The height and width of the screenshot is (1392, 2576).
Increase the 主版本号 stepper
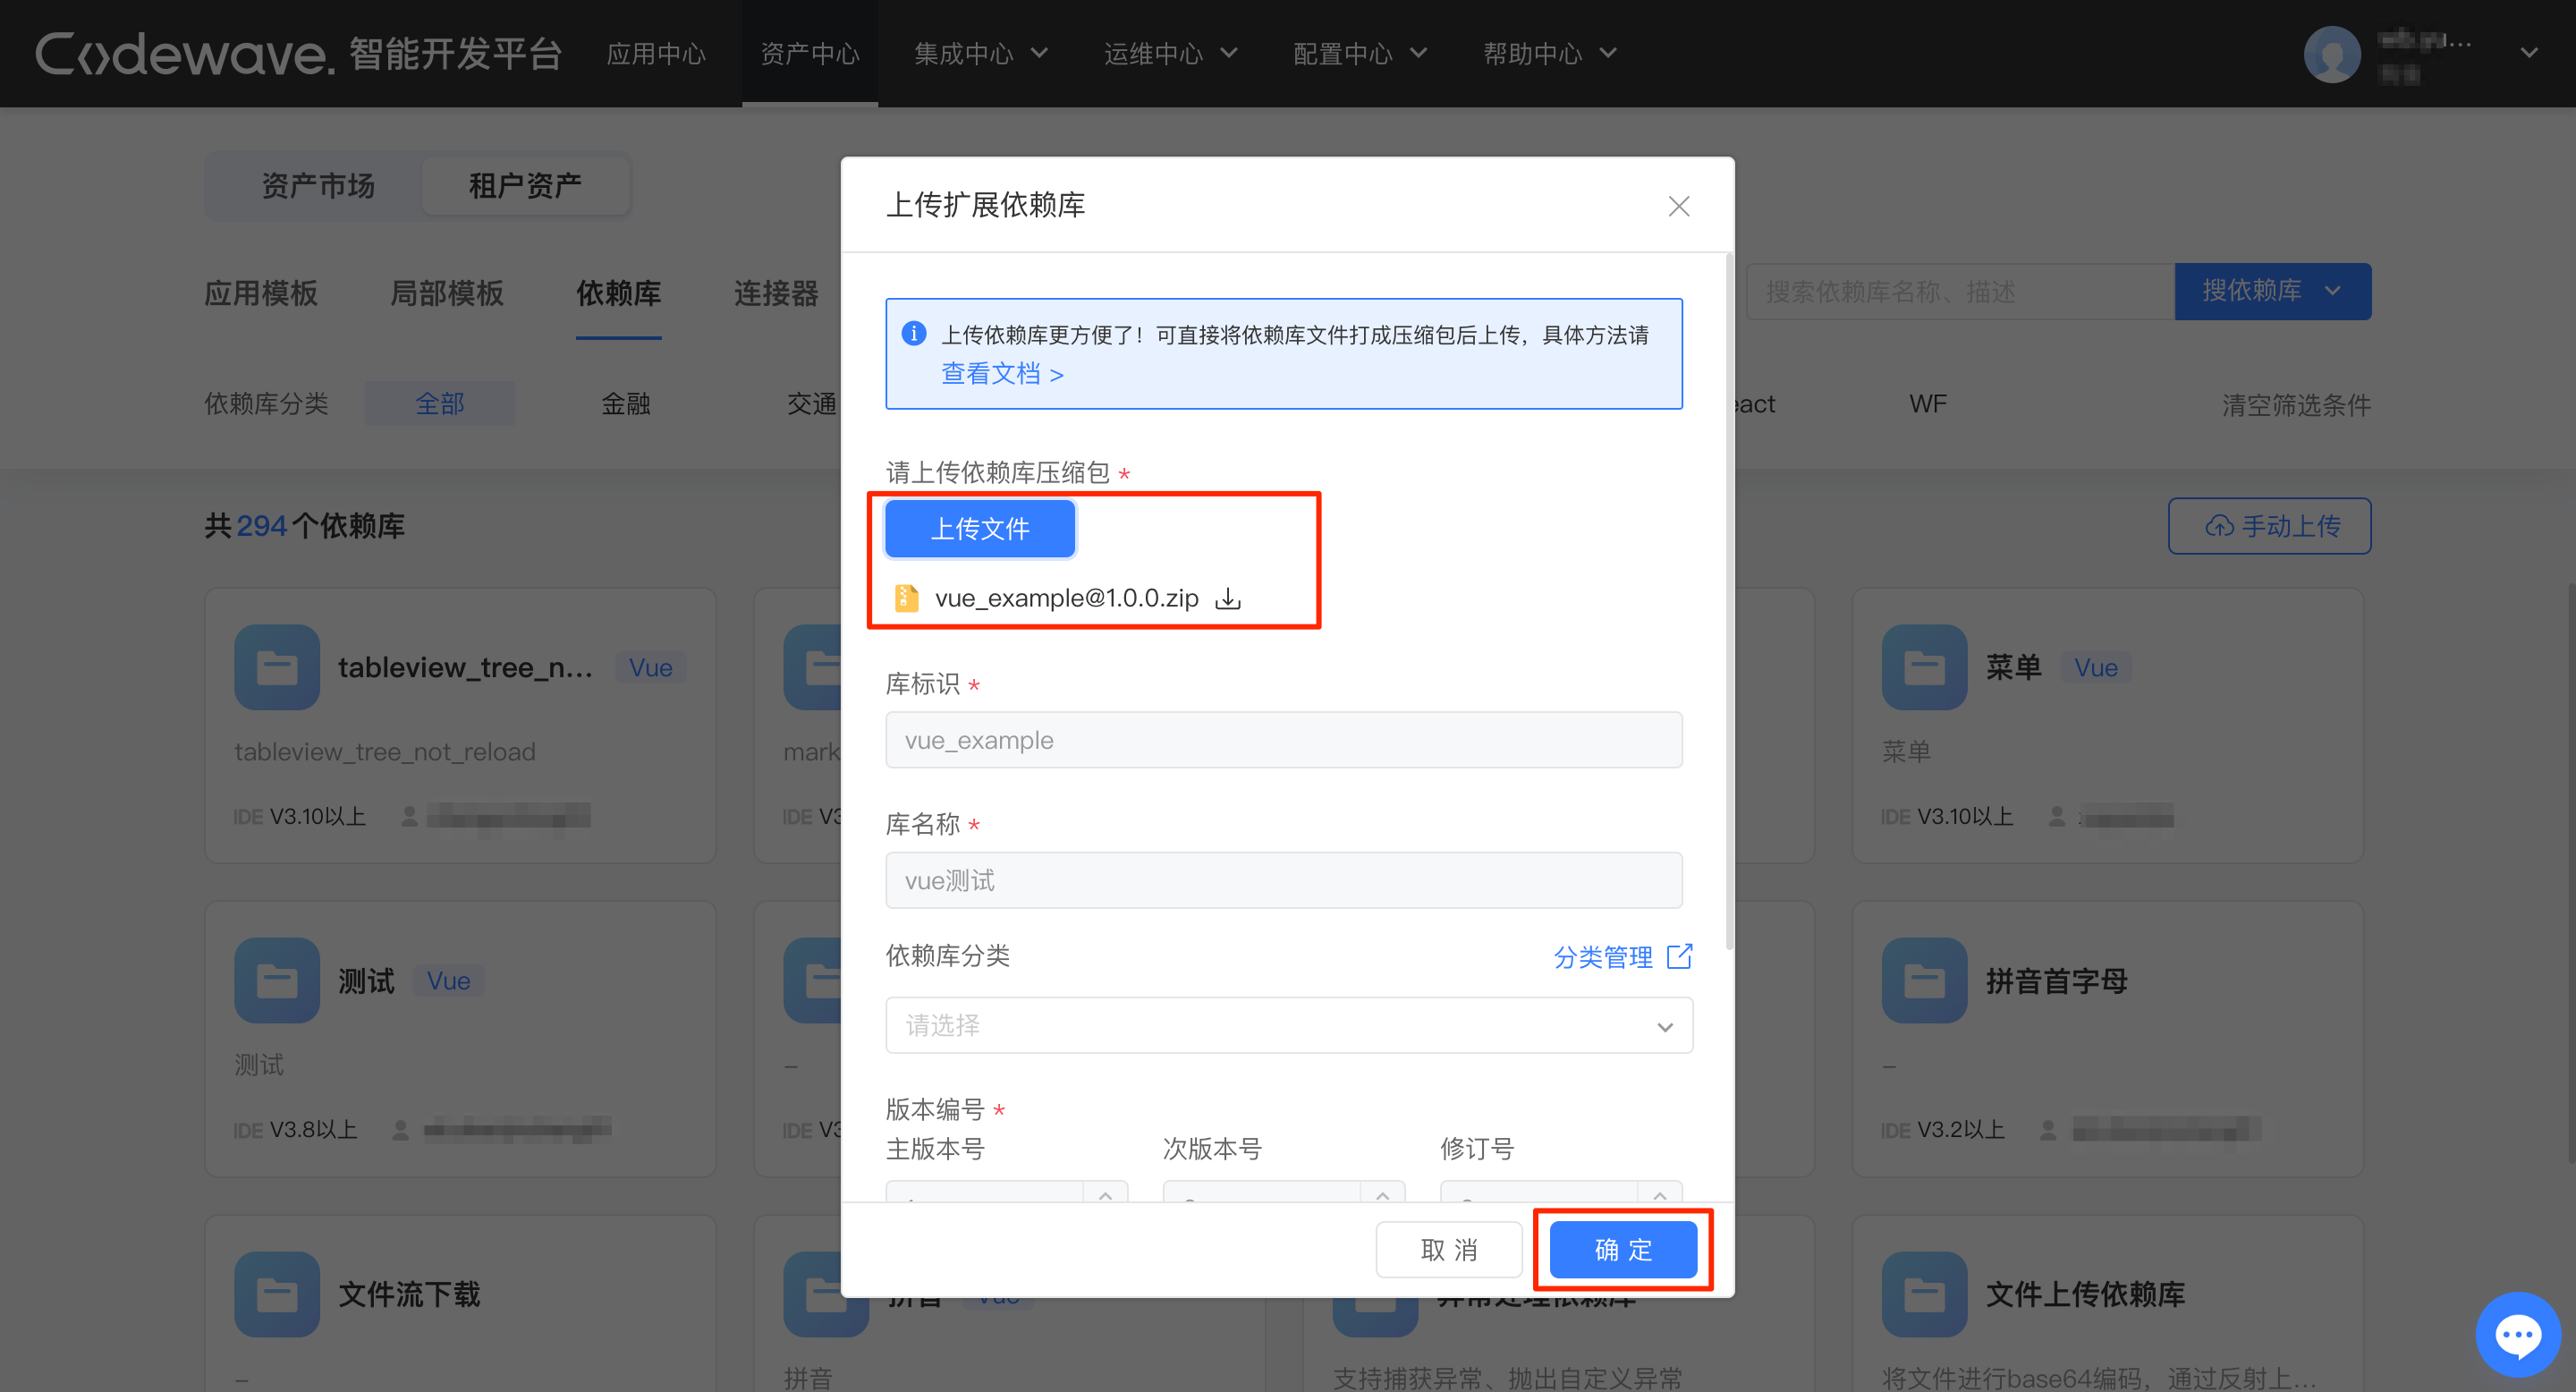click(1105, 1194)
